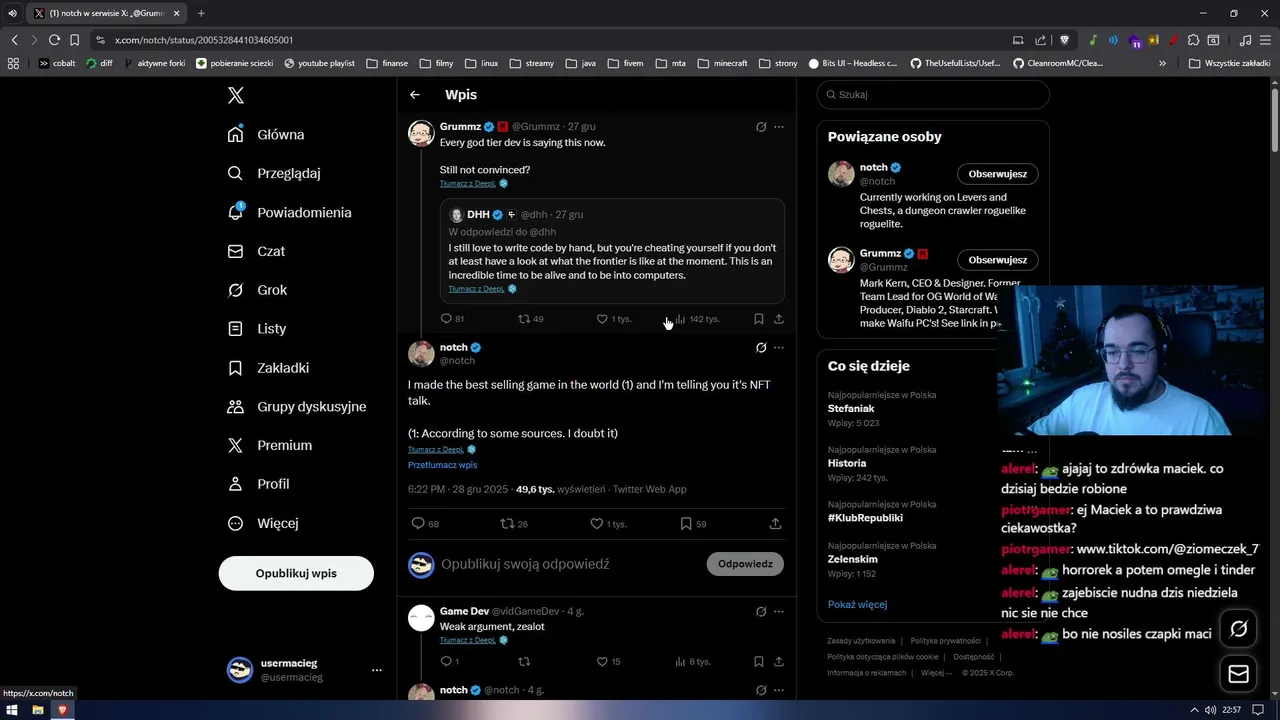Go to Główna in the sidebar
Viewport: 1280px width, 720px height.
[267, 134]
